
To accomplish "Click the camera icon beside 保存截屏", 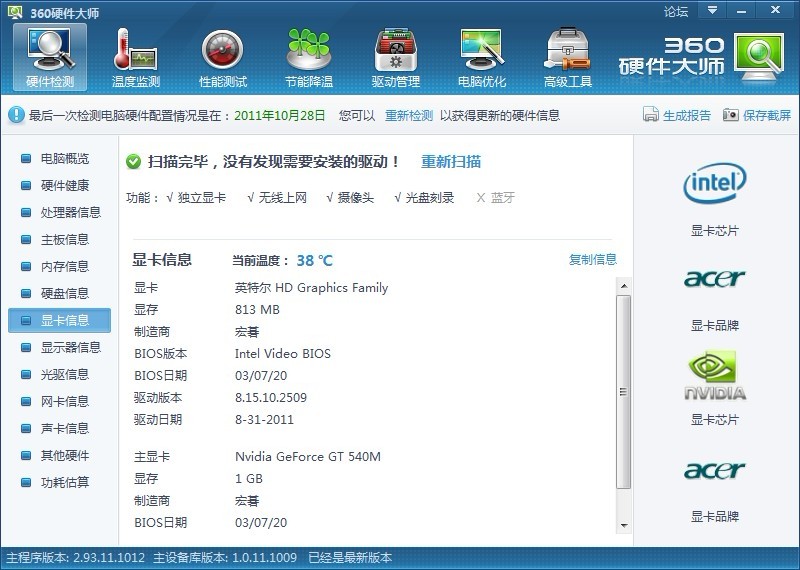I will pyautogui.click(x=731, y=115).
